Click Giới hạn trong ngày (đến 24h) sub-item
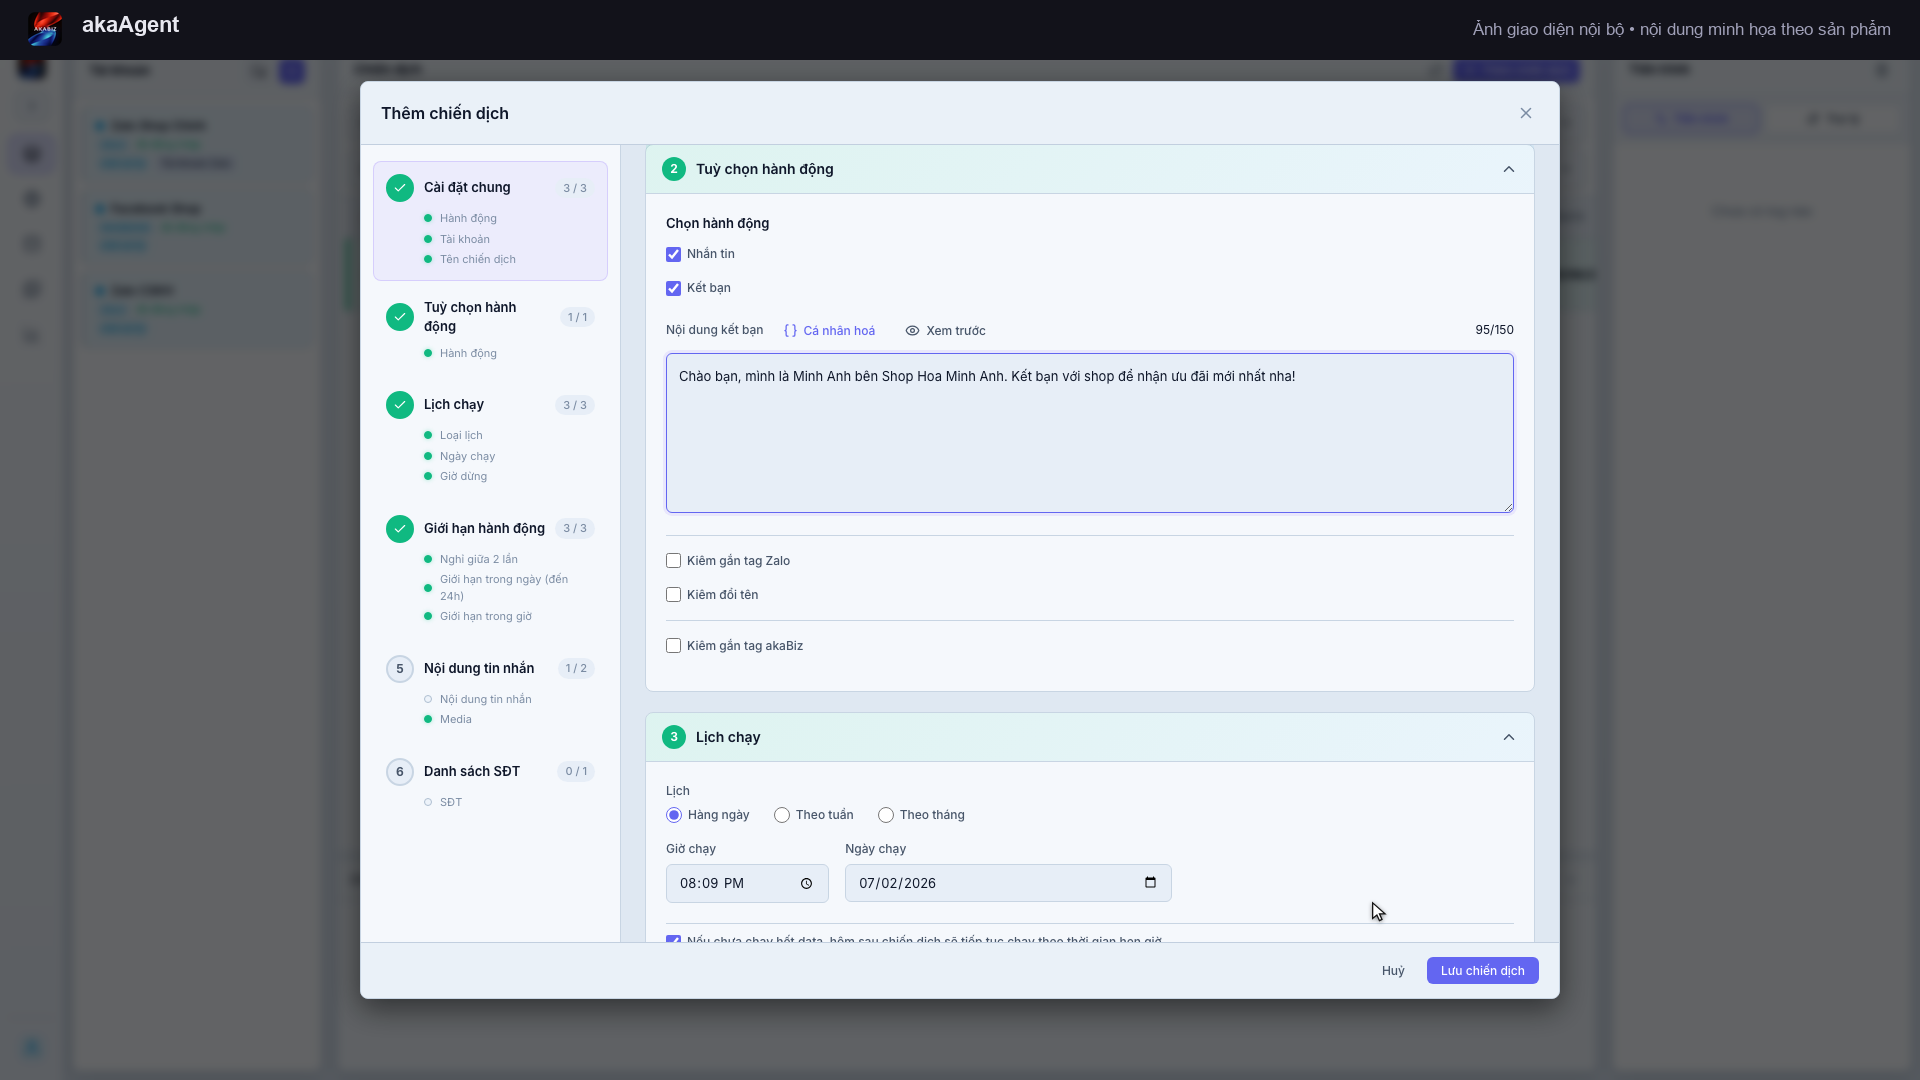 [x=504, y=588]
